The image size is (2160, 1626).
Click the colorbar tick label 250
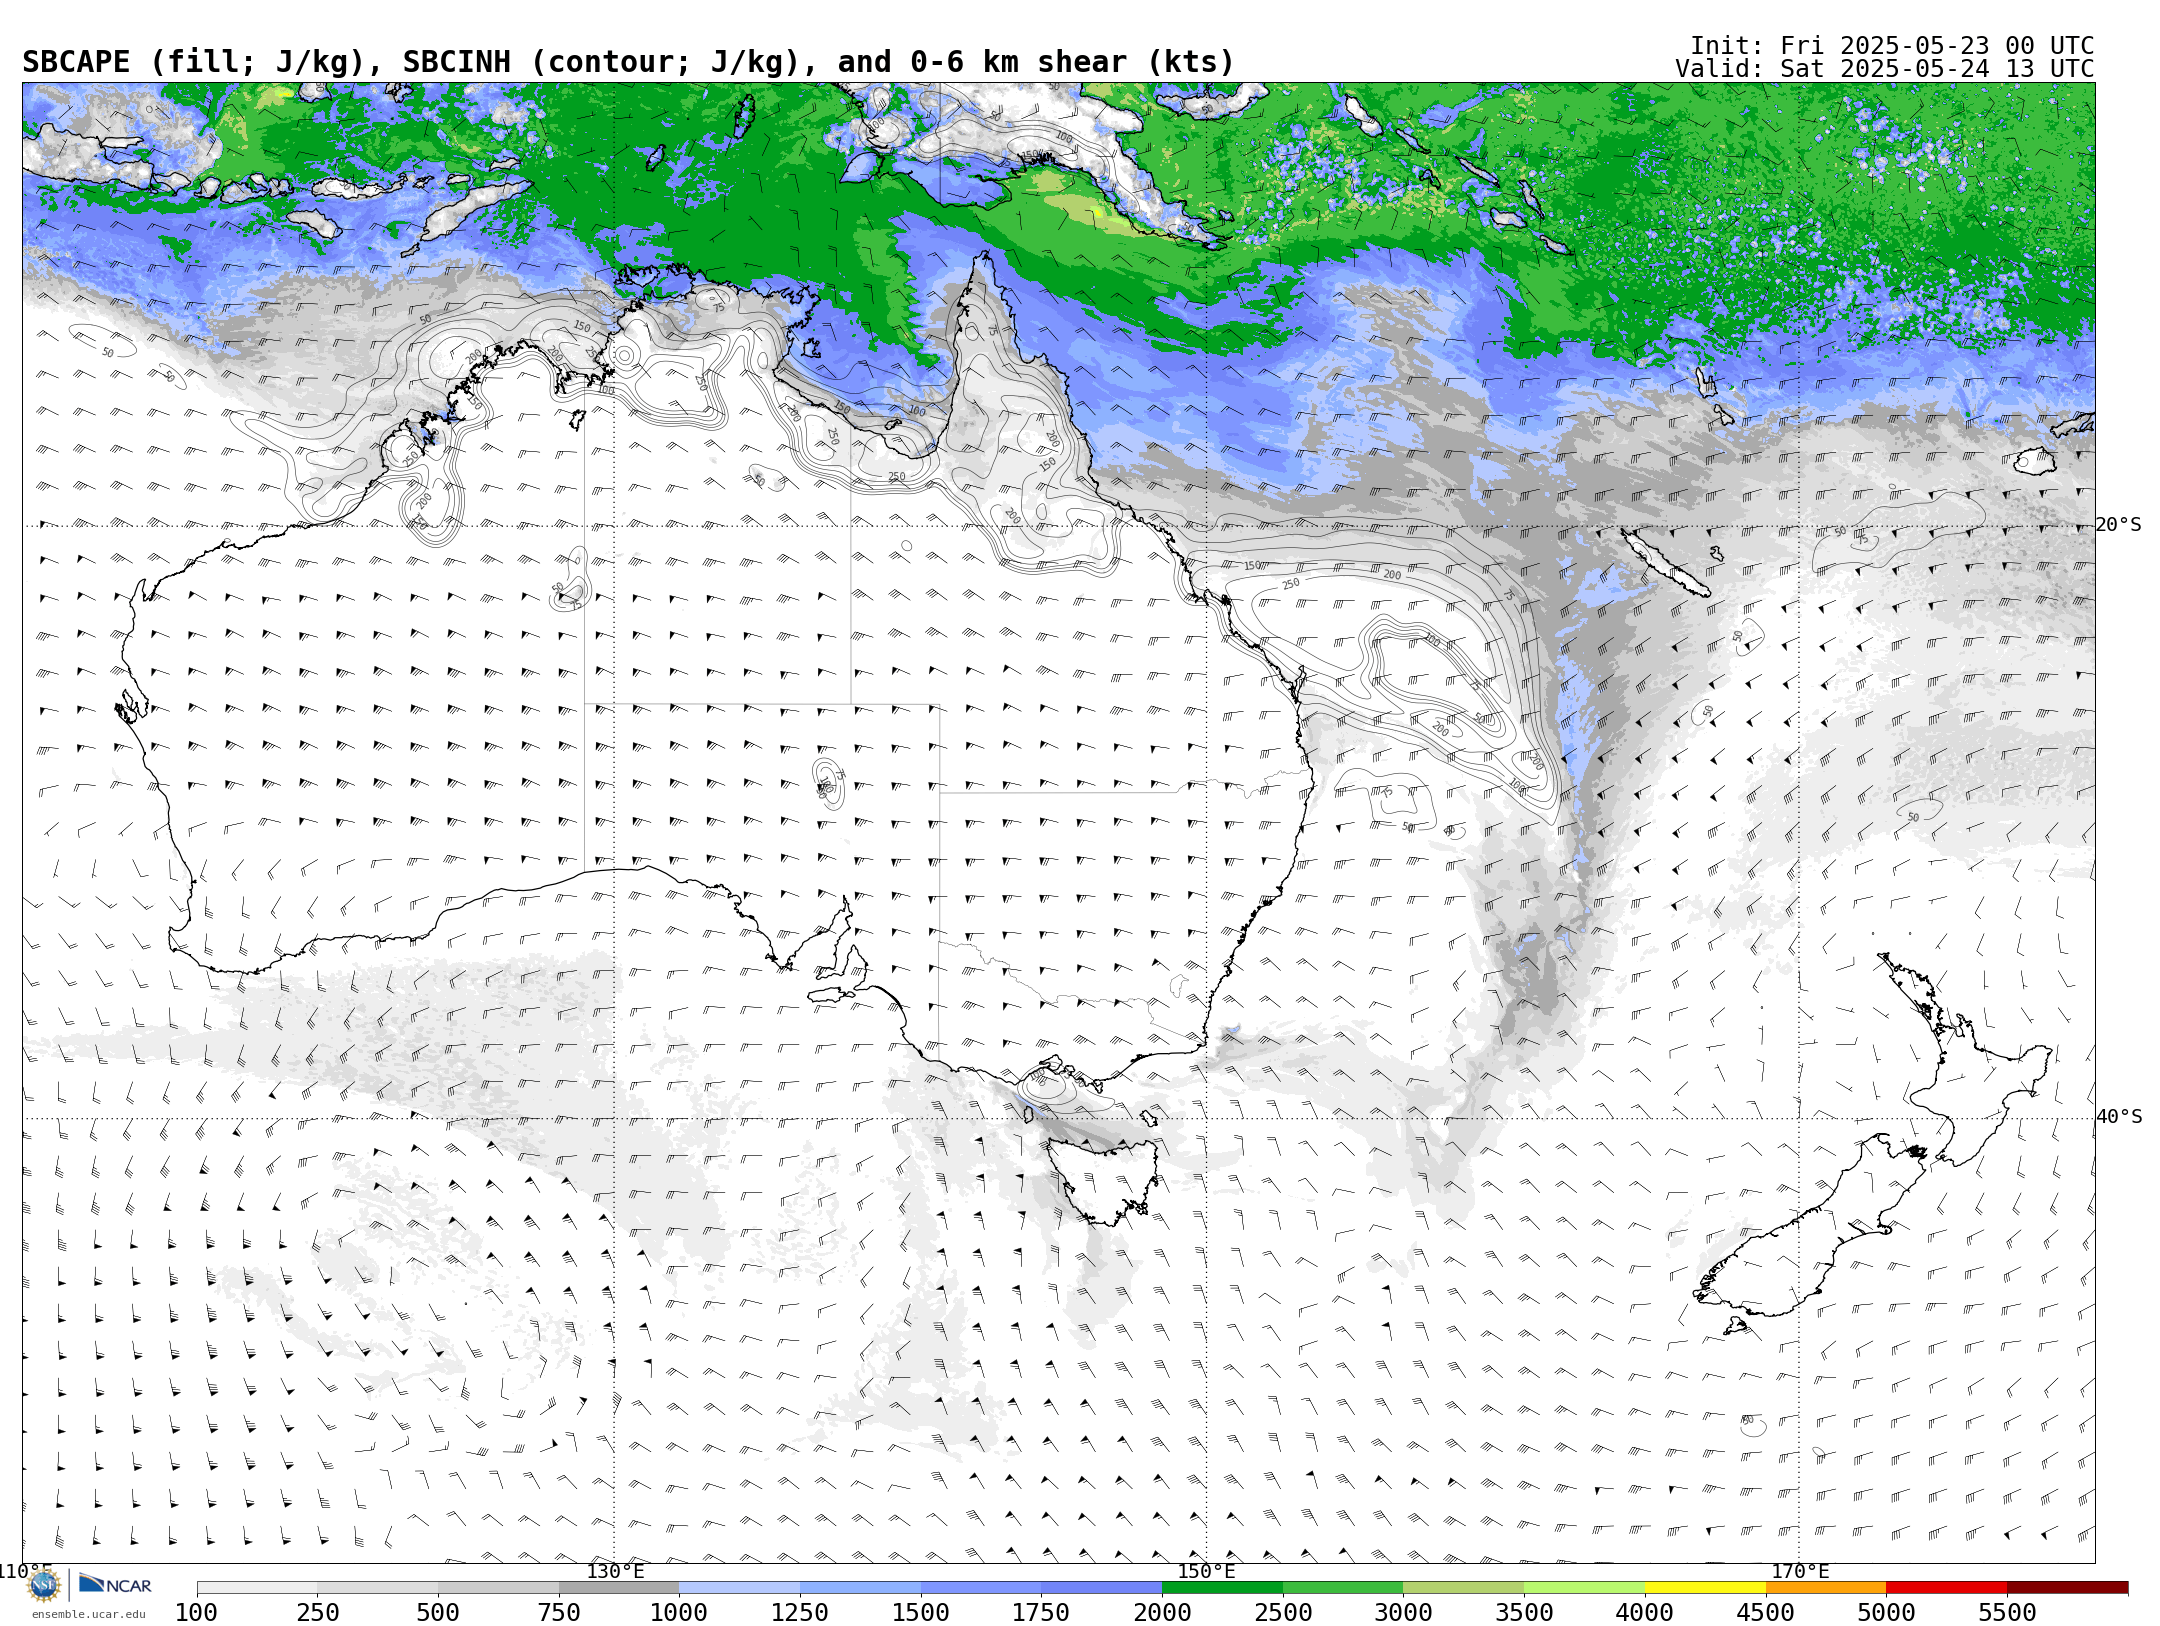[317, 1613]
